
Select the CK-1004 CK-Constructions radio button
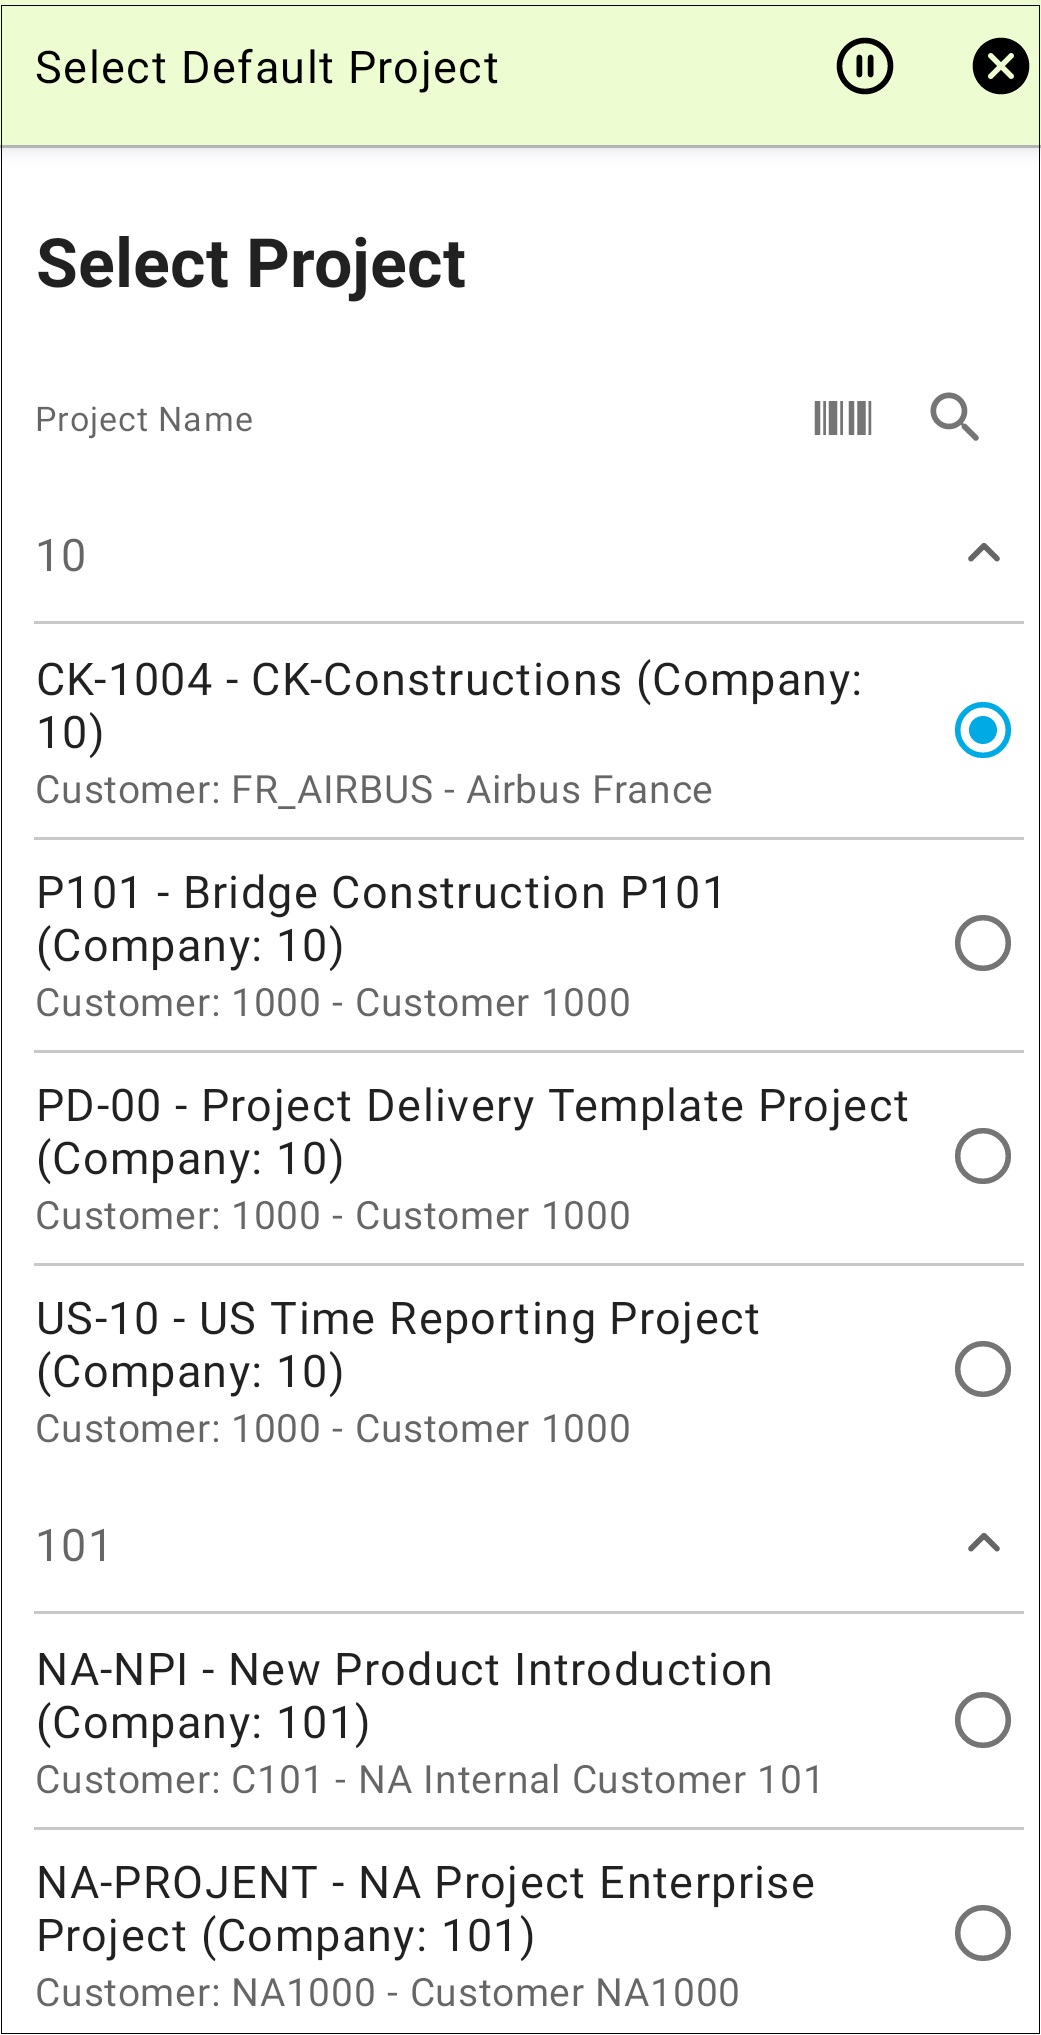pos(982,730)
